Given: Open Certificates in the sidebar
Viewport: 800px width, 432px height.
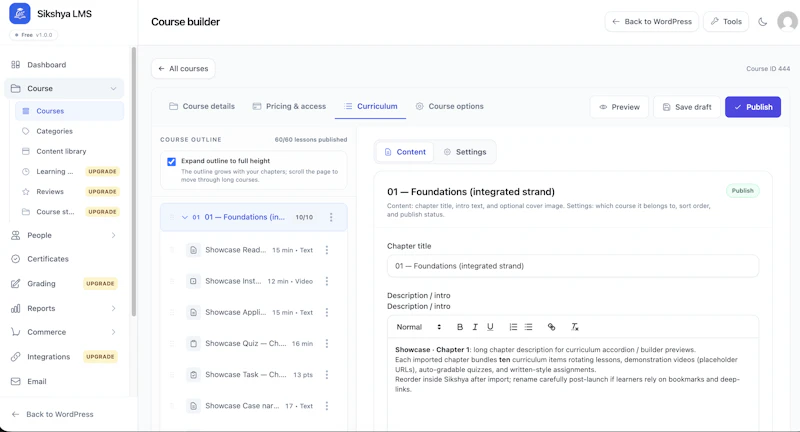Looking at the screenshot, I should pyautogui.click(x=64, y=259).
